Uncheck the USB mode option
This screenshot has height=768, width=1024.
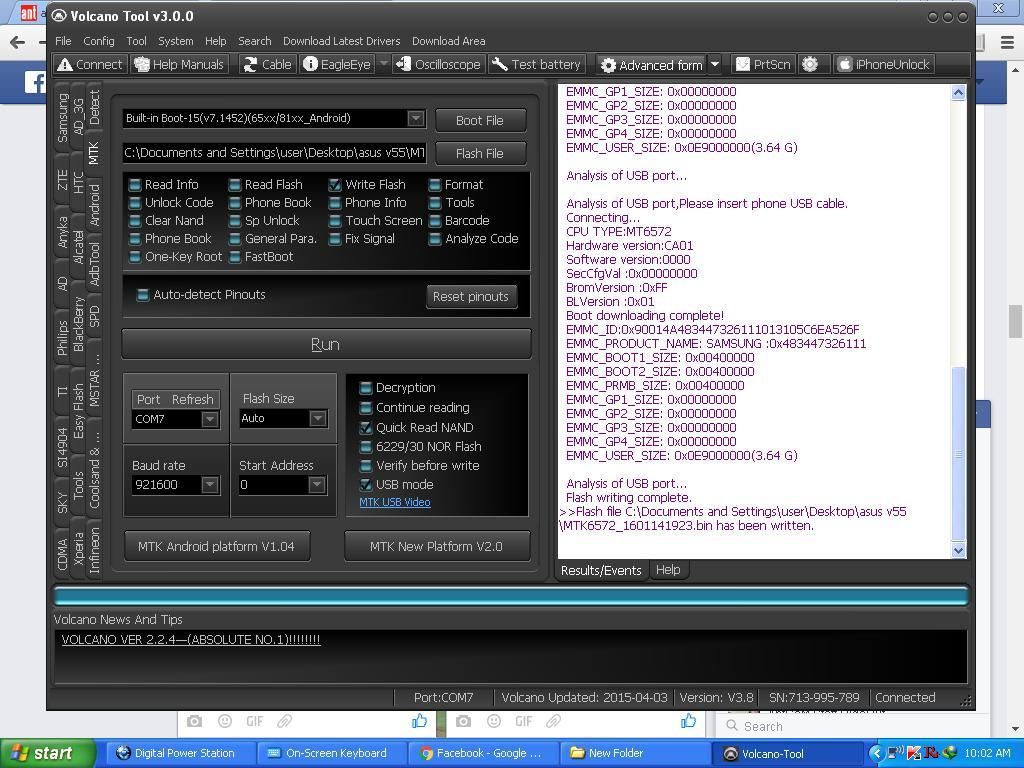(366, 485)
